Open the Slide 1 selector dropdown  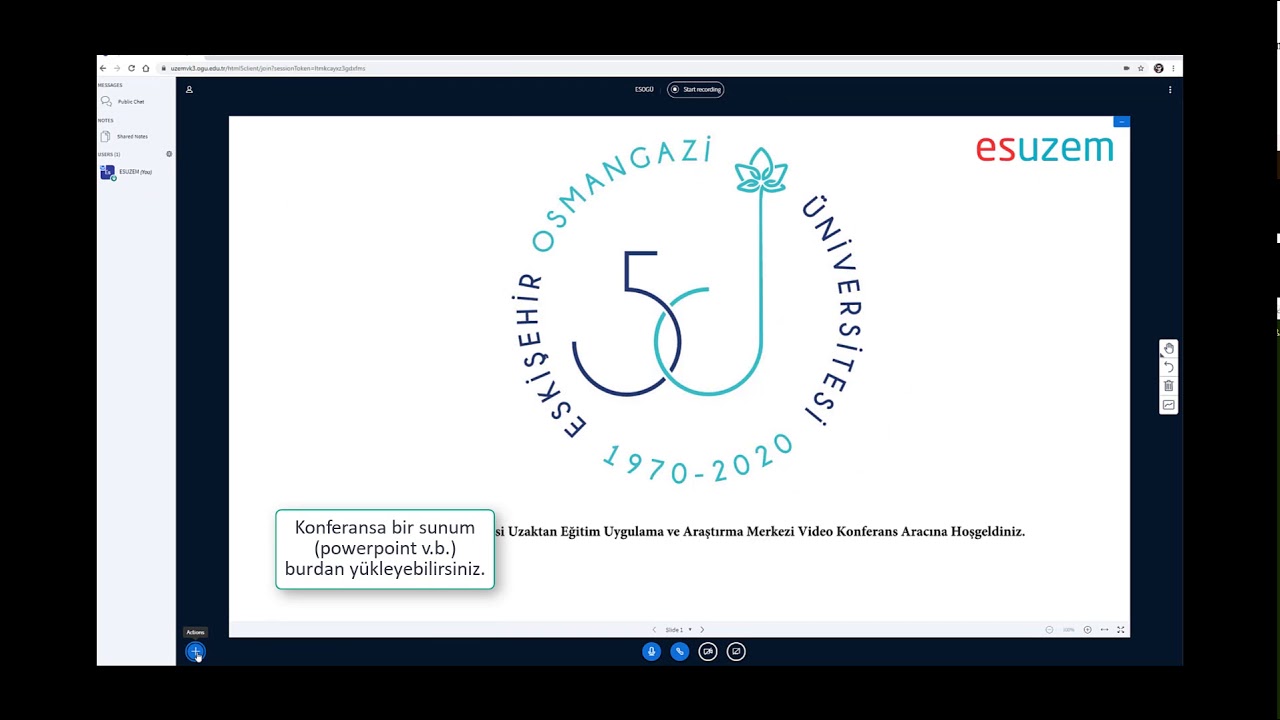coord(678,630)
